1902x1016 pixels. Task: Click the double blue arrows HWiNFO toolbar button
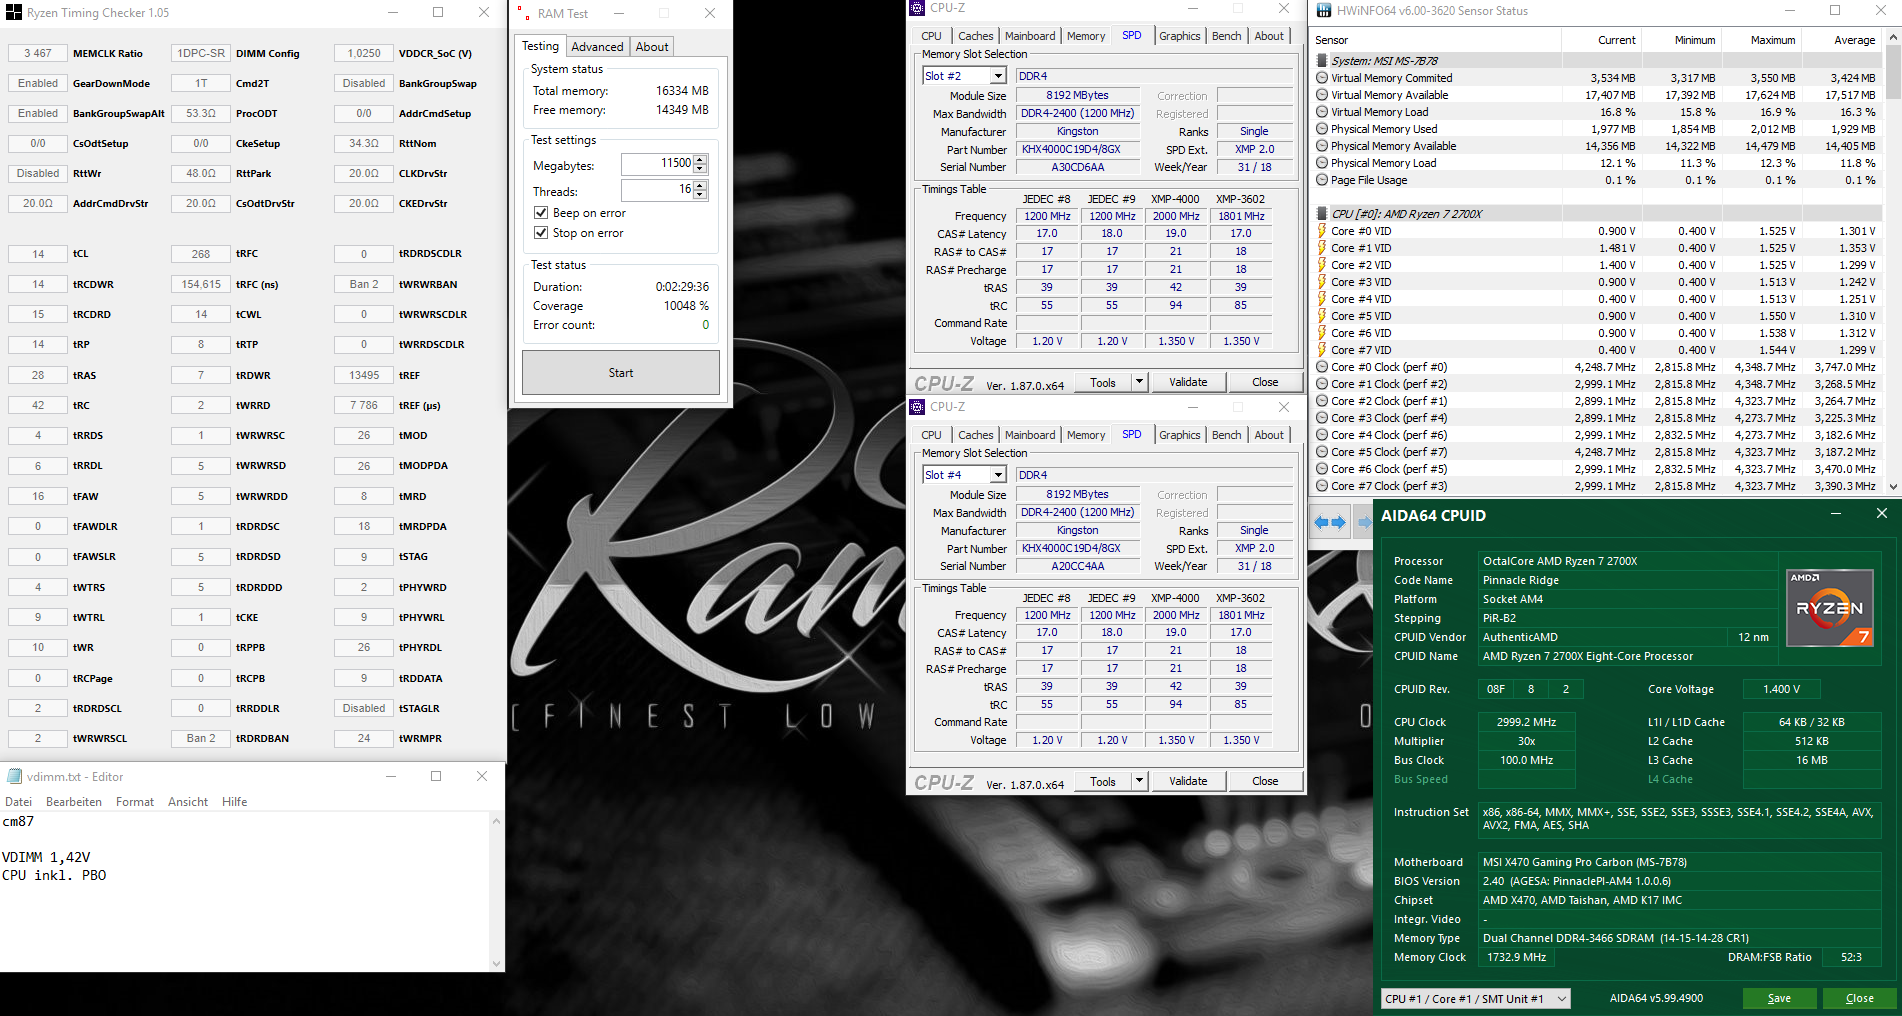(1329, 522)
